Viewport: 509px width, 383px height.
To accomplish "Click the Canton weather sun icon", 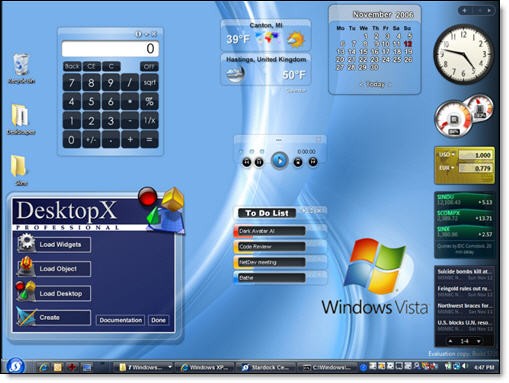I will click(296, 40).
